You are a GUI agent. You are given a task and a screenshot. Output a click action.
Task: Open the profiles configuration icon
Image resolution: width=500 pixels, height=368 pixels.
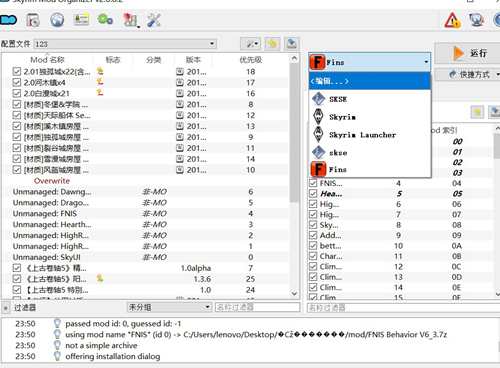pos(81,20)
